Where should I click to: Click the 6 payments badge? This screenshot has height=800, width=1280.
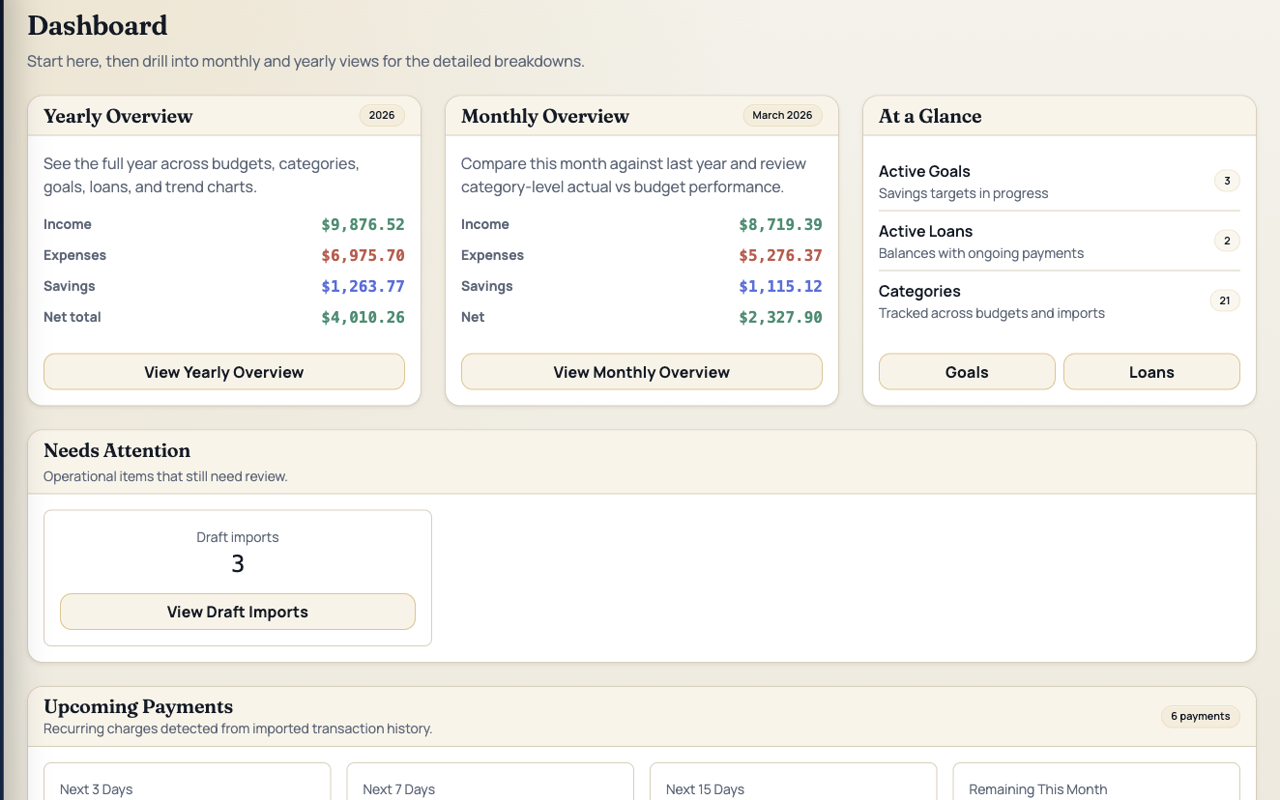1200,716
